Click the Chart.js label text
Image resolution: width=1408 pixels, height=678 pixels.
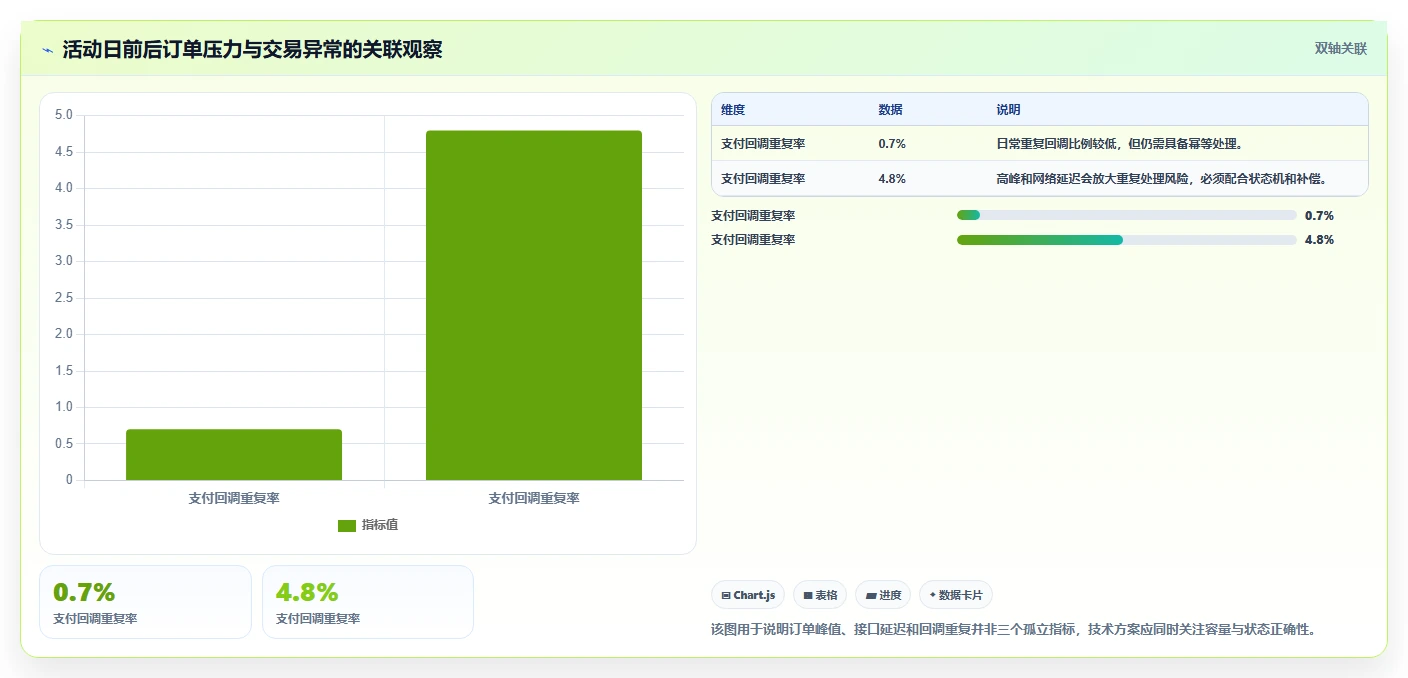[x=754, y=595]
